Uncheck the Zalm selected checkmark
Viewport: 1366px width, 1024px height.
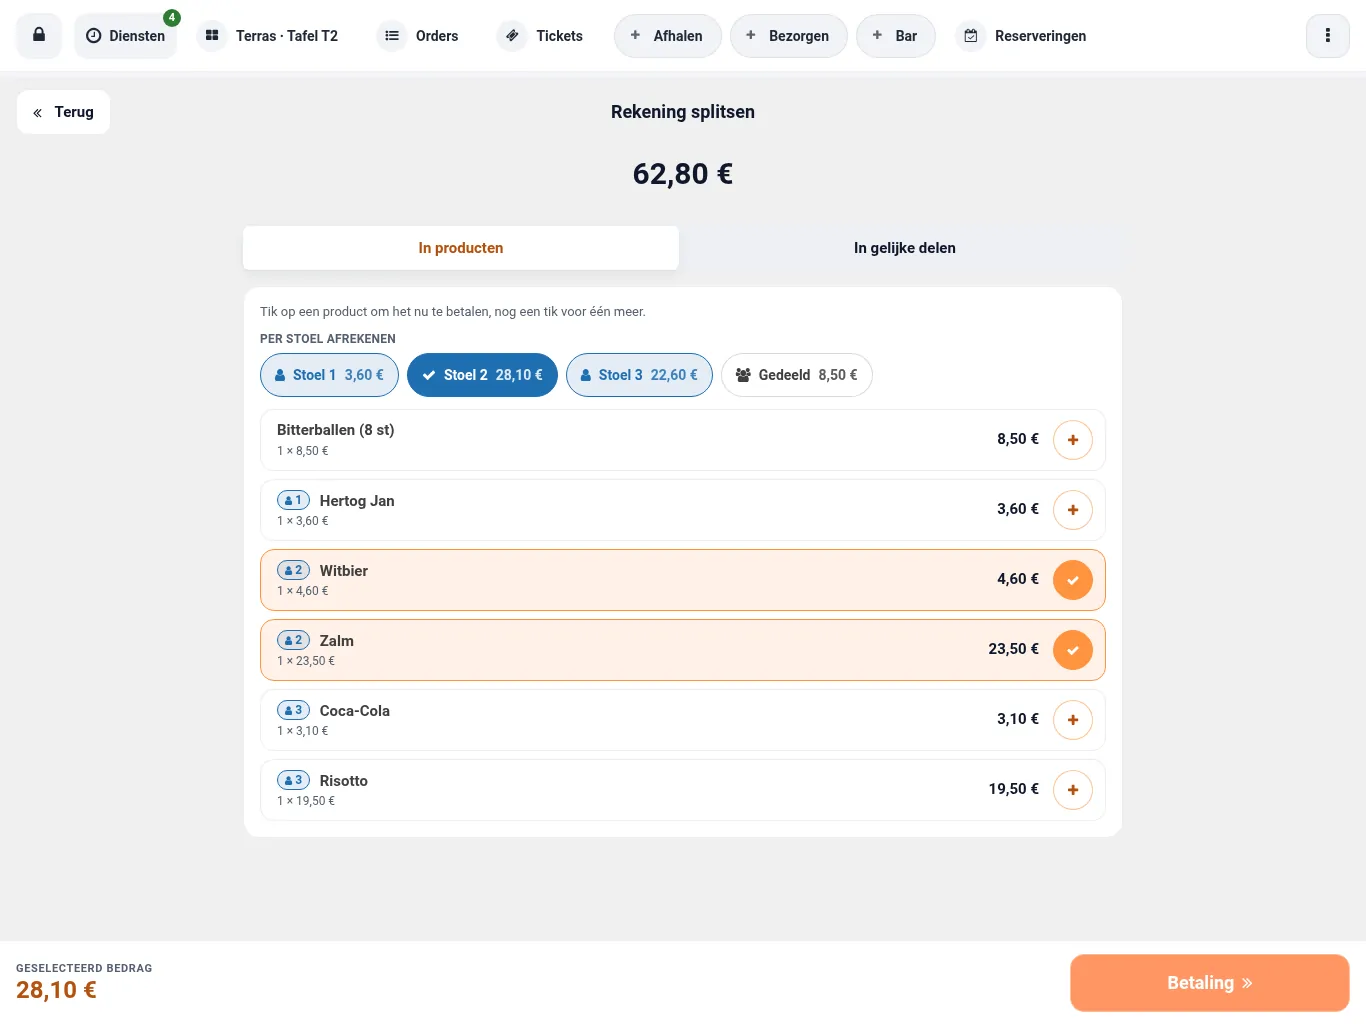click(1072, 650)
